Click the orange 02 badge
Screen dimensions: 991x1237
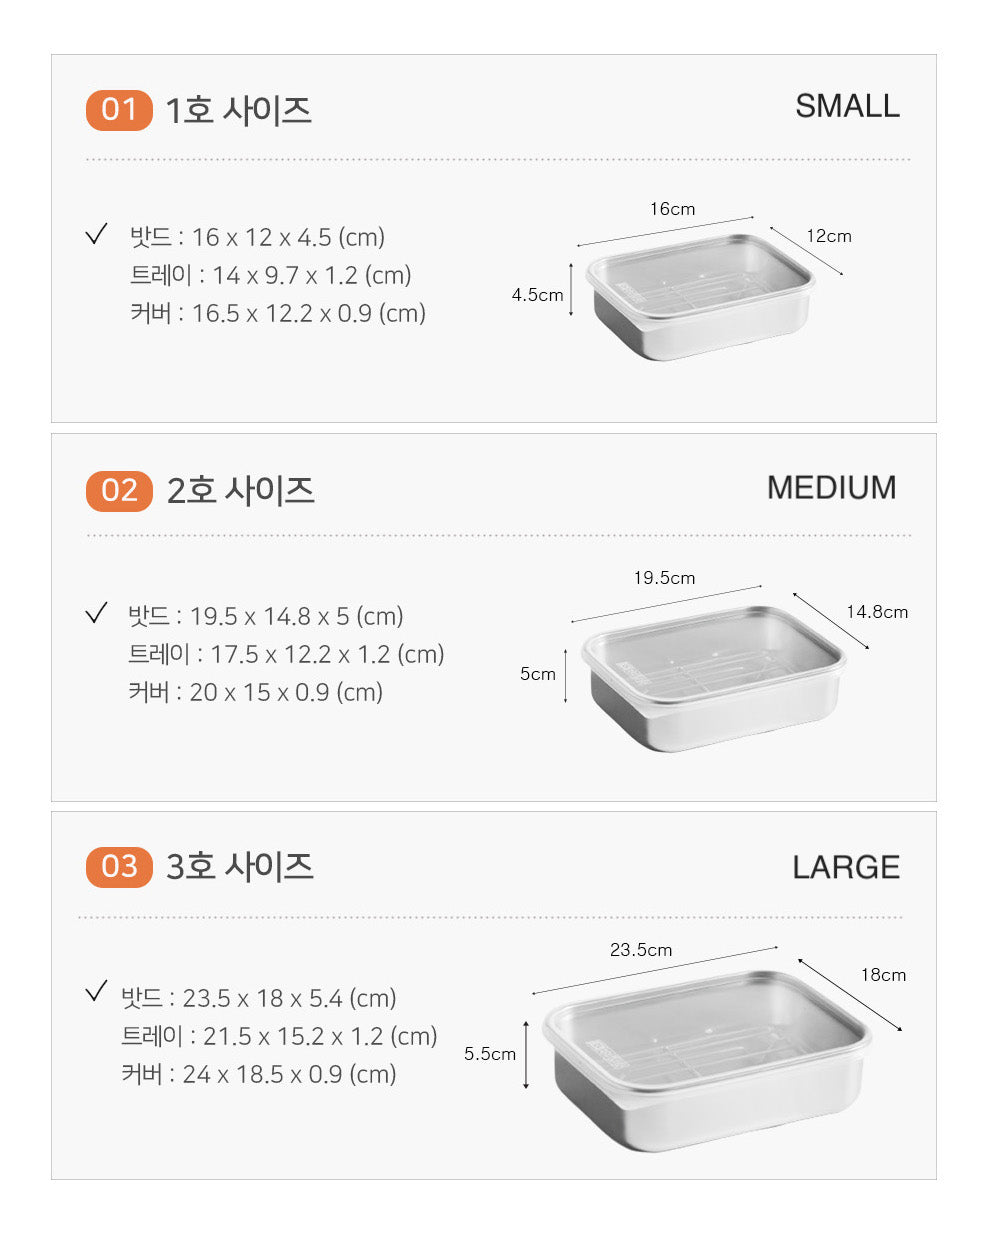119,491
